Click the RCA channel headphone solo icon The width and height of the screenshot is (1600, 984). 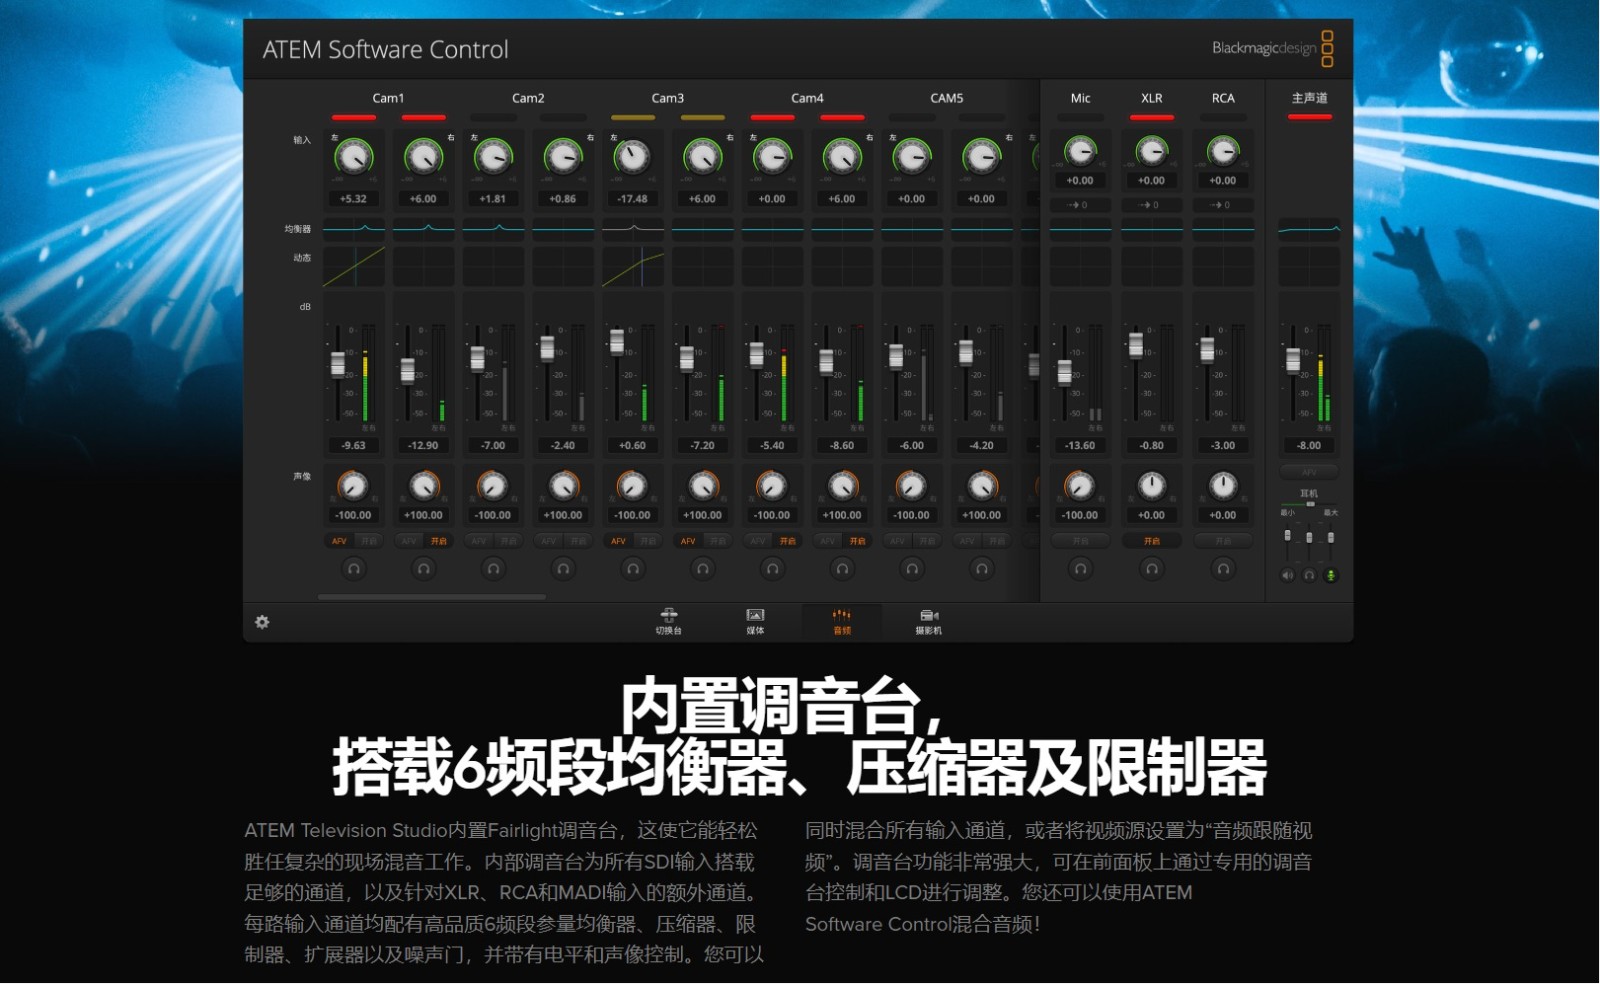[1223, 569]
